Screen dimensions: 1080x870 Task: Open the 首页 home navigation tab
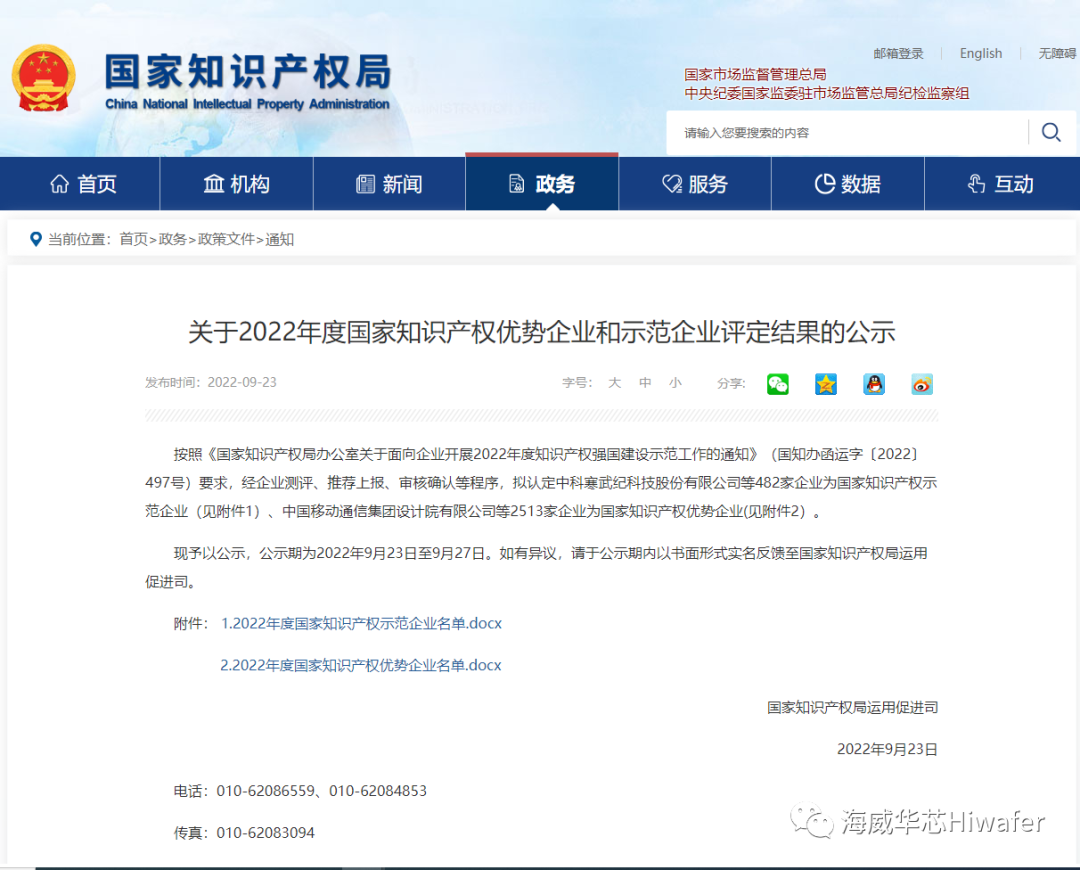click(x=83, y=184)
